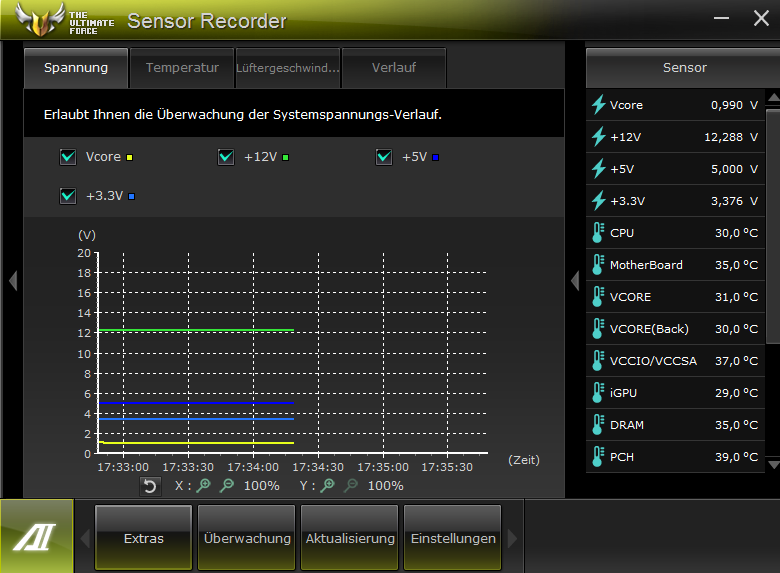Go to the previous bottom menu page with the left arrow
The image size is (780, 573).
pos(85,539)
